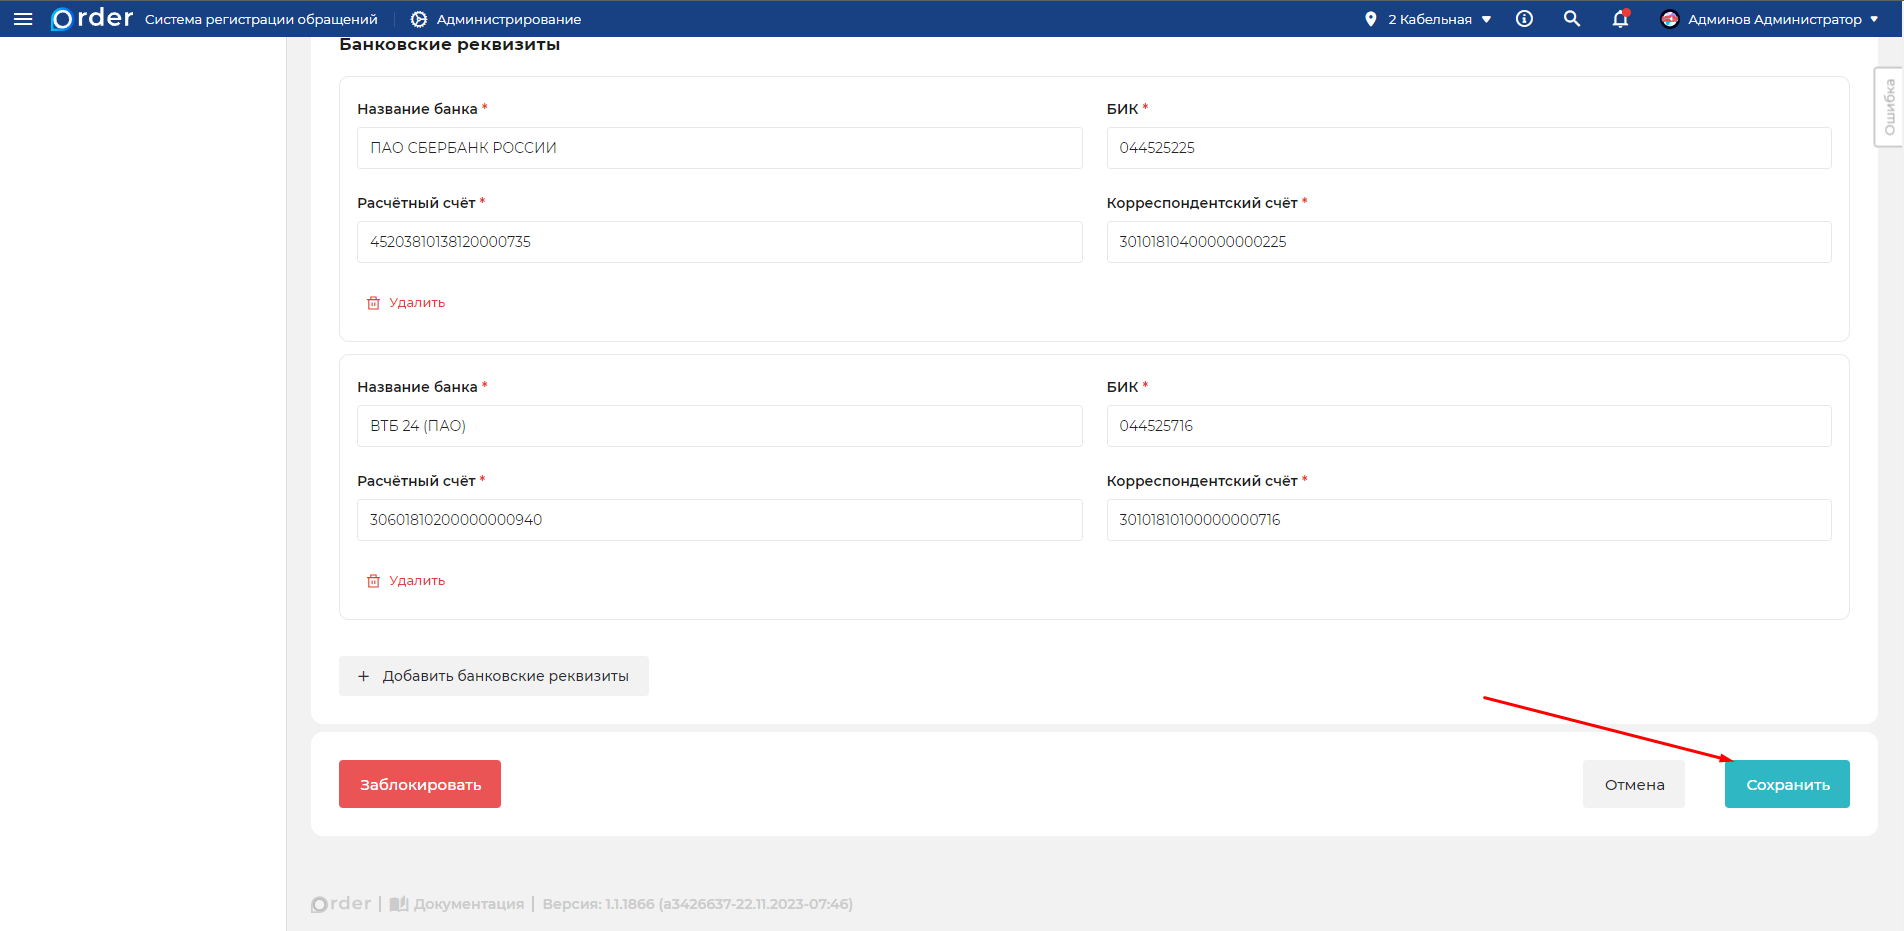The image size is (1904, 931).
Task: Click the location pin icon
Action: pos(1371,19)
